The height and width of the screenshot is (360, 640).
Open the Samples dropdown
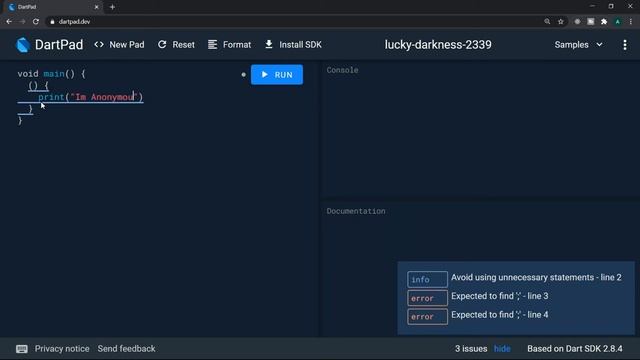click(578, 45)
